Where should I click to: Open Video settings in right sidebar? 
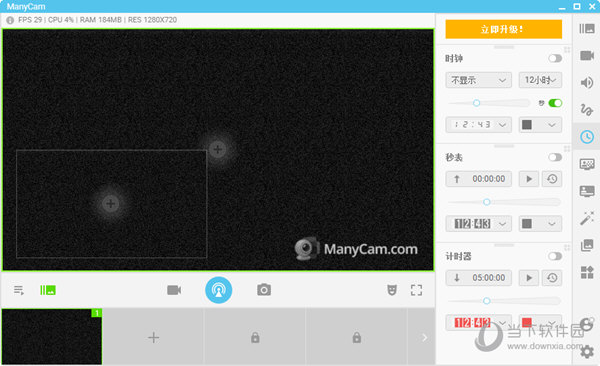click(587, 56)
